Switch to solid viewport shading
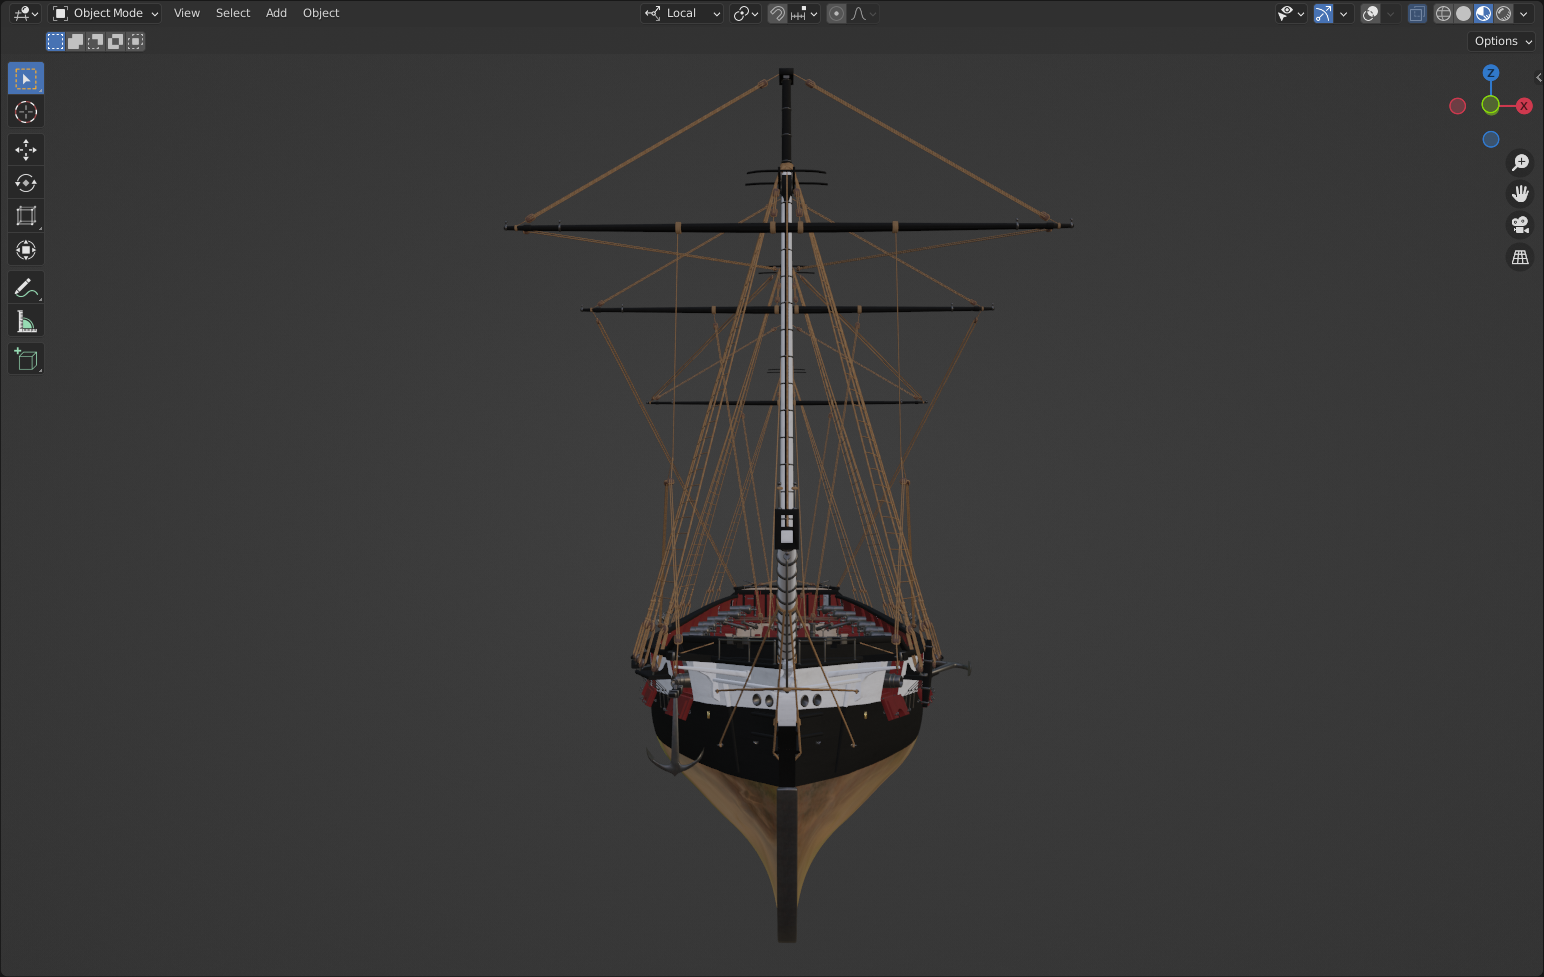 (x=1463, y=13)
